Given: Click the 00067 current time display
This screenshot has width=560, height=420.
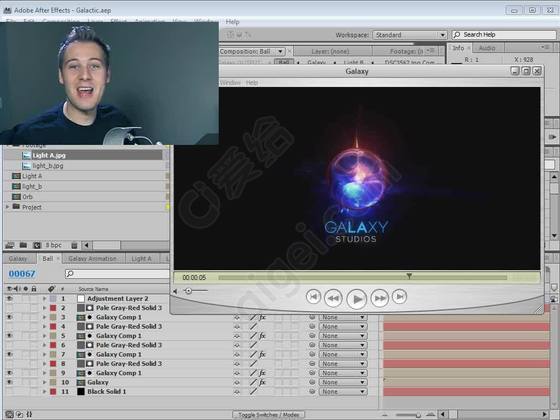Looking at the screenshot, I should [x=22, y=274].
